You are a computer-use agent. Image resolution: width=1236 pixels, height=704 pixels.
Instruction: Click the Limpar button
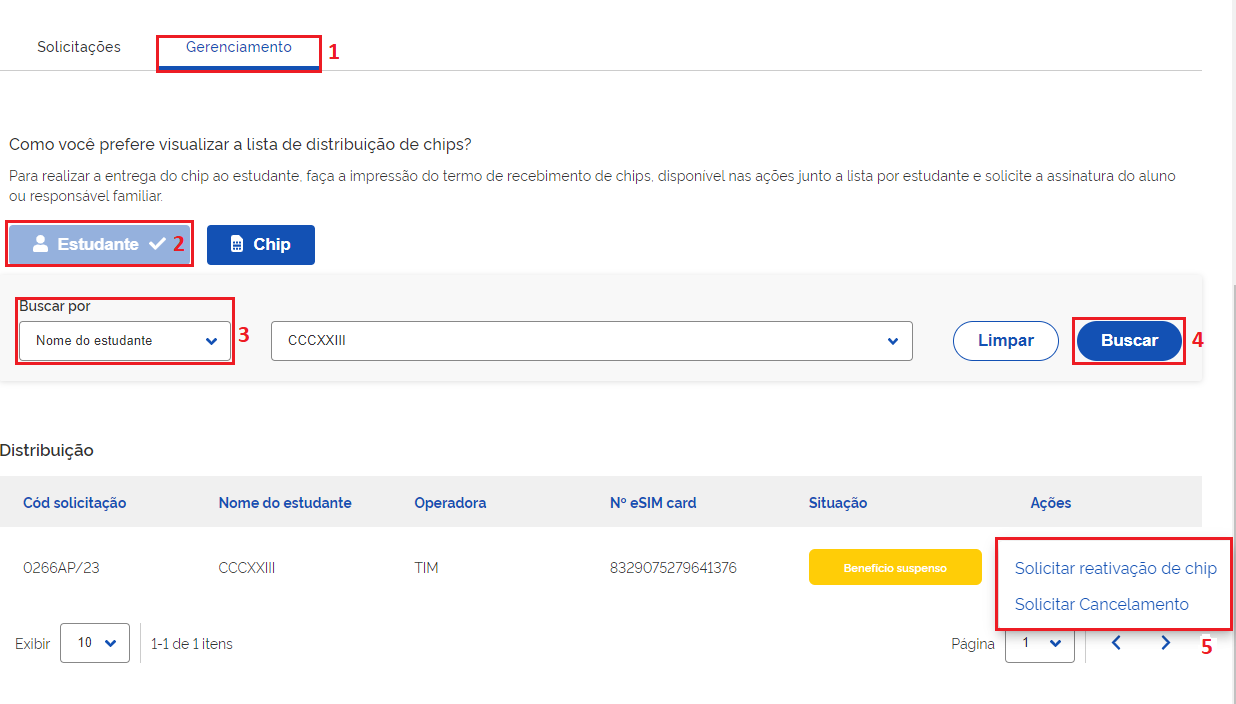pos(1005,341)
